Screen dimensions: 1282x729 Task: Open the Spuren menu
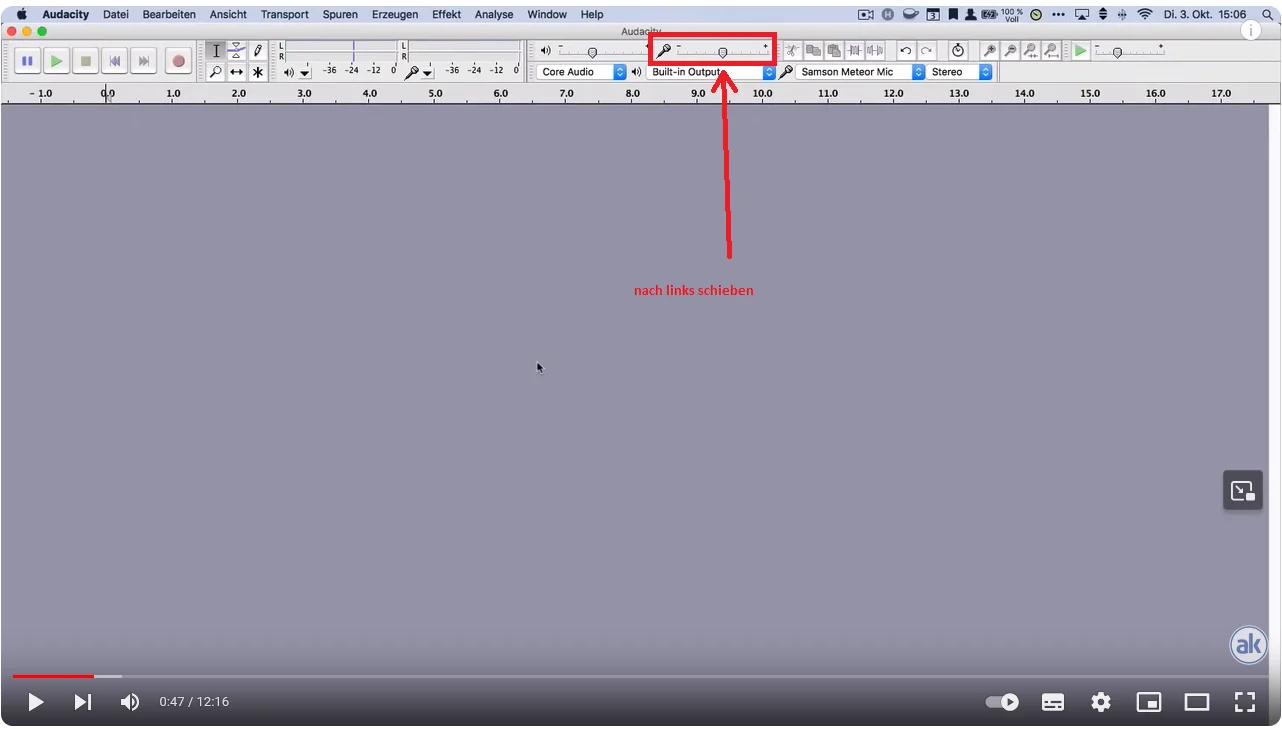pyautogui.click(x=340, y=15)
